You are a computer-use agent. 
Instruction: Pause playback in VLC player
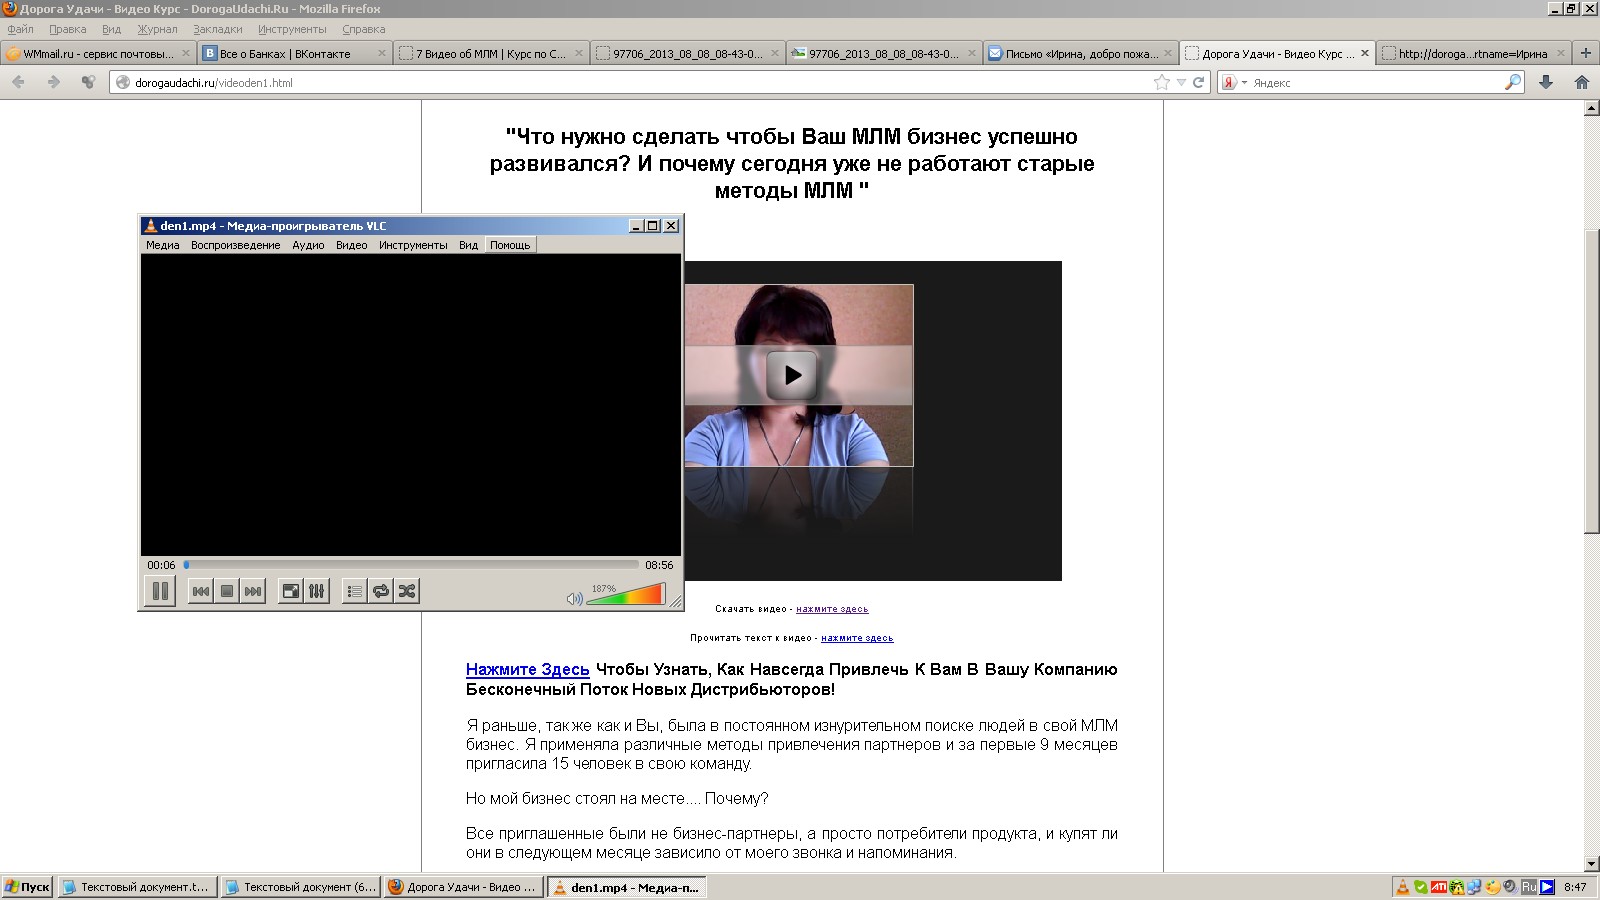click(160, 591)
